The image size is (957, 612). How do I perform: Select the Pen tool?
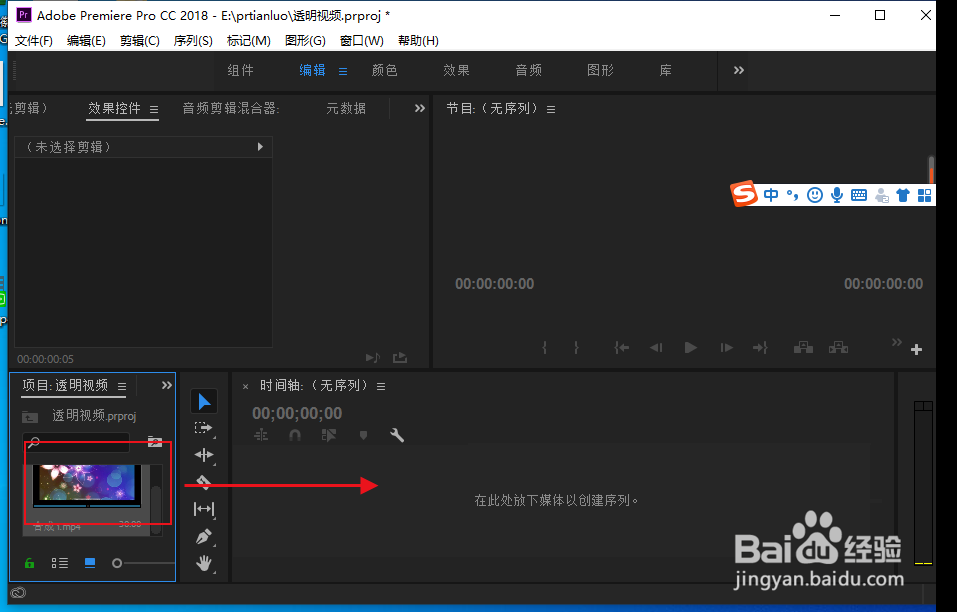(204, 537)
